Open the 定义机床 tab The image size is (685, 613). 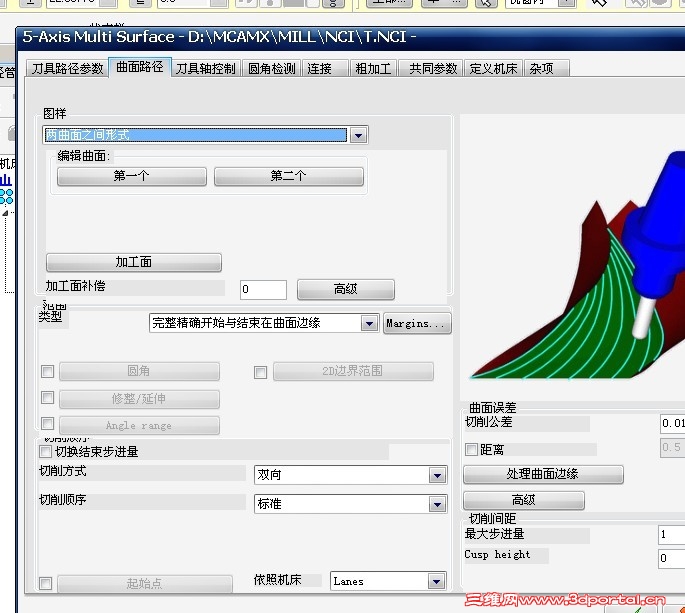point(493,69)
